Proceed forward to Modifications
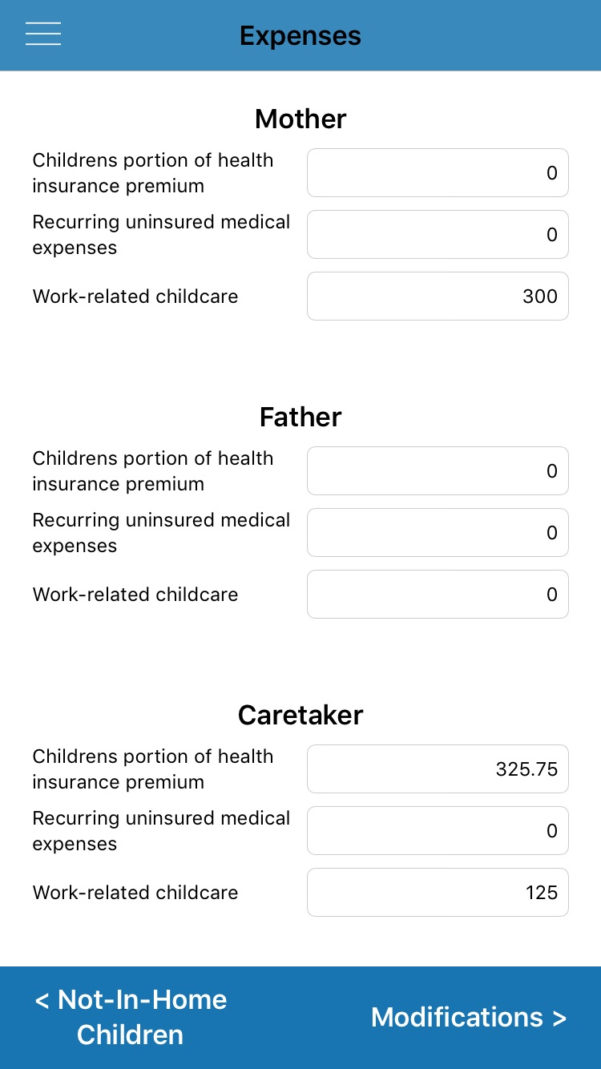 [468, 1017]
